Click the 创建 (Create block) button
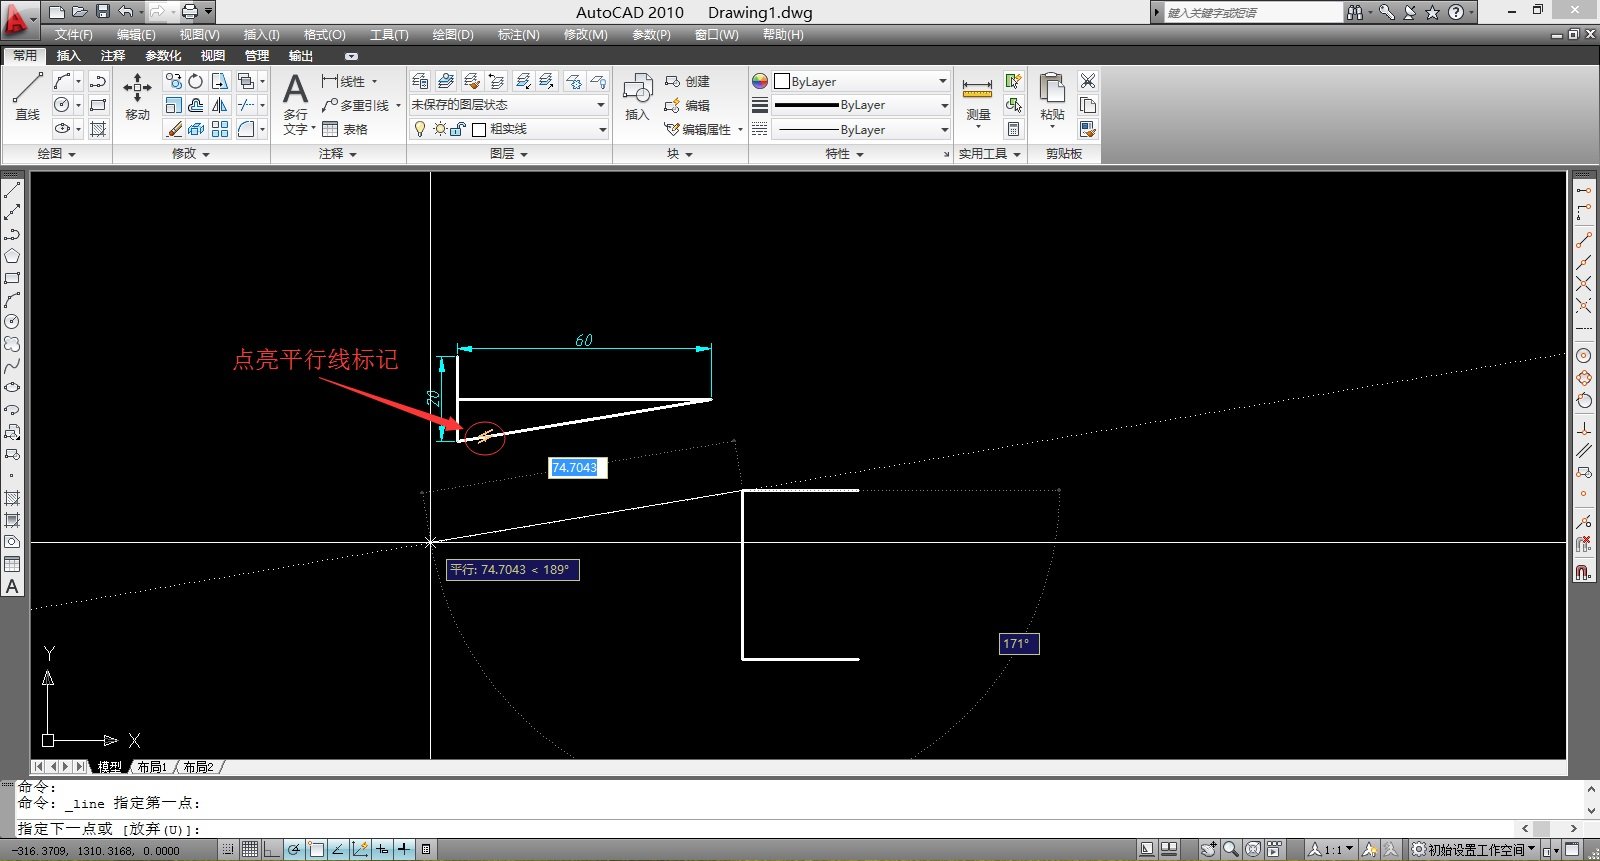 [x=687, y=81]
